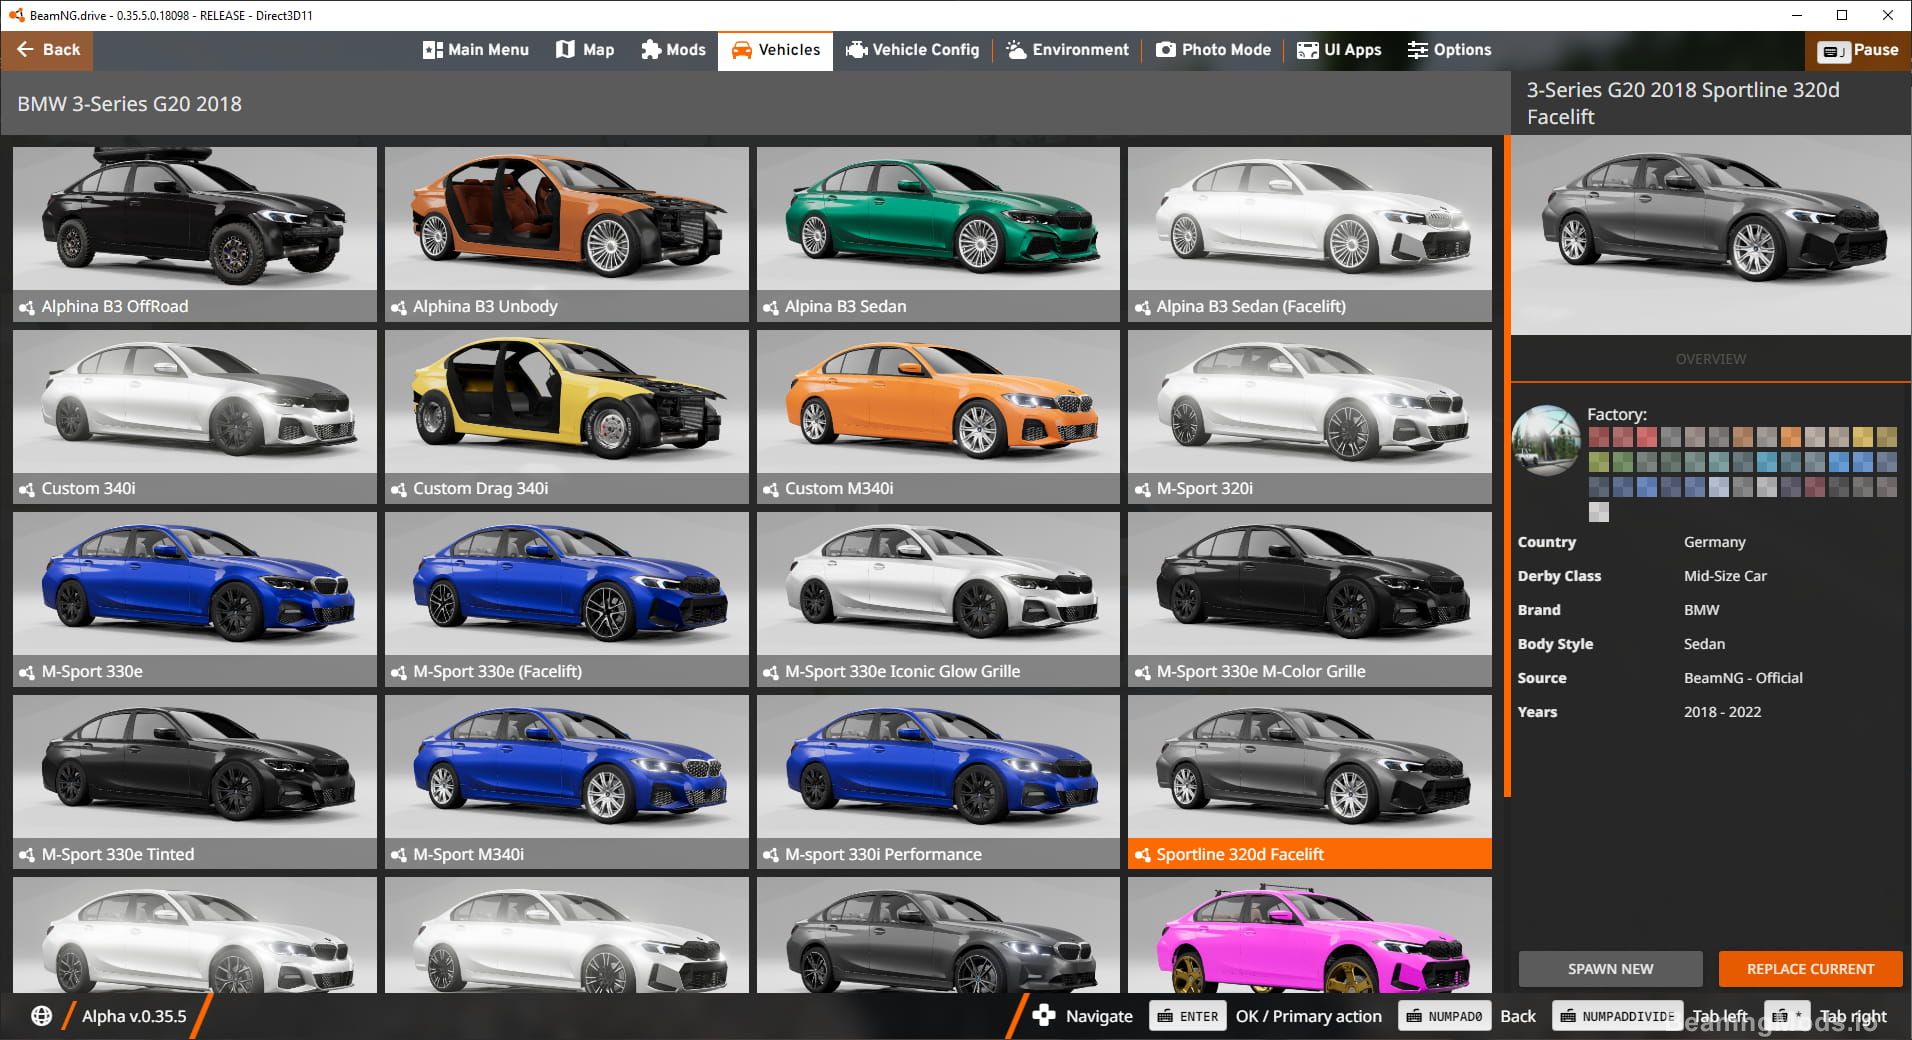This screenshot has width=1912, height=1040.
Task: Click the 'Alpha v.0.35.5' version text
Action: (x=134, y=1016)
